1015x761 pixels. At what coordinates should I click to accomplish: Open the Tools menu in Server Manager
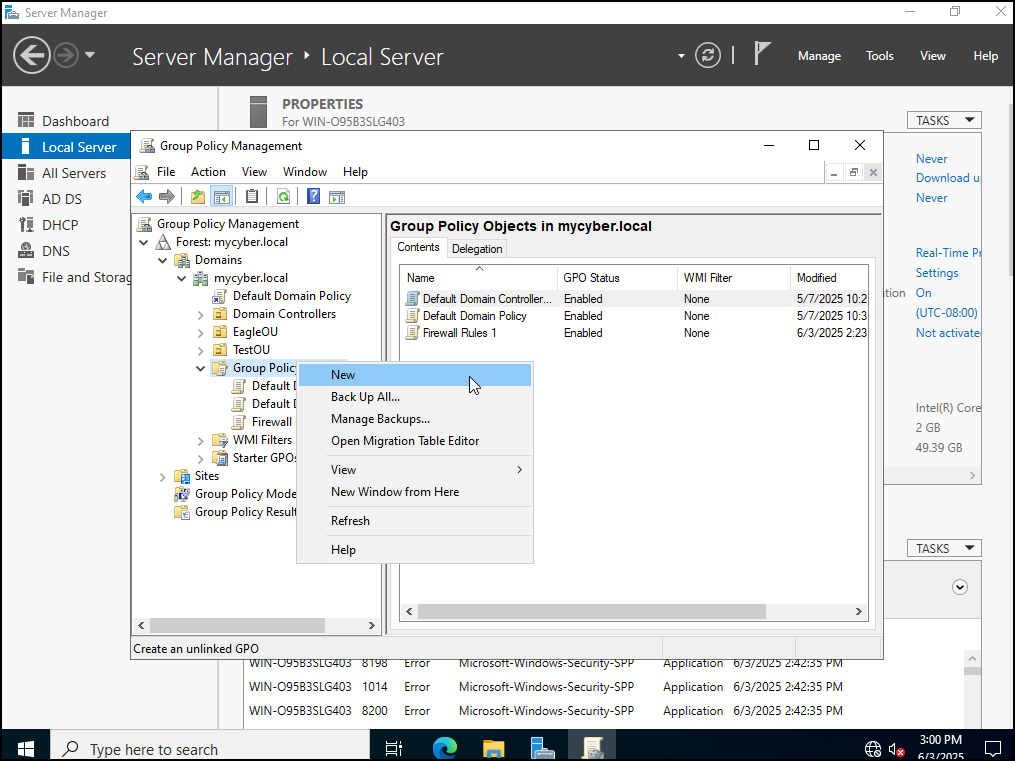(880, 56)
